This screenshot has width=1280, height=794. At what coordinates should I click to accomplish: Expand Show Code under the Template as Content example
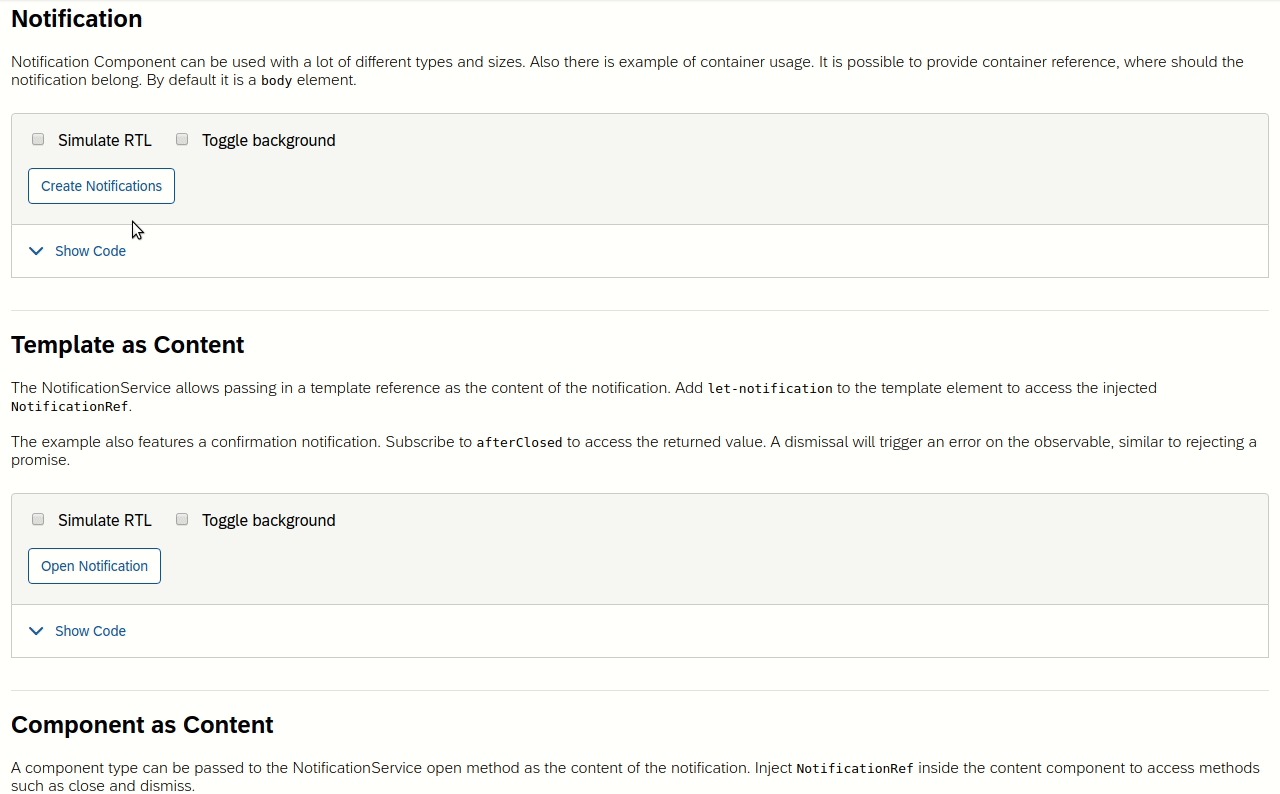coord(90,631)
